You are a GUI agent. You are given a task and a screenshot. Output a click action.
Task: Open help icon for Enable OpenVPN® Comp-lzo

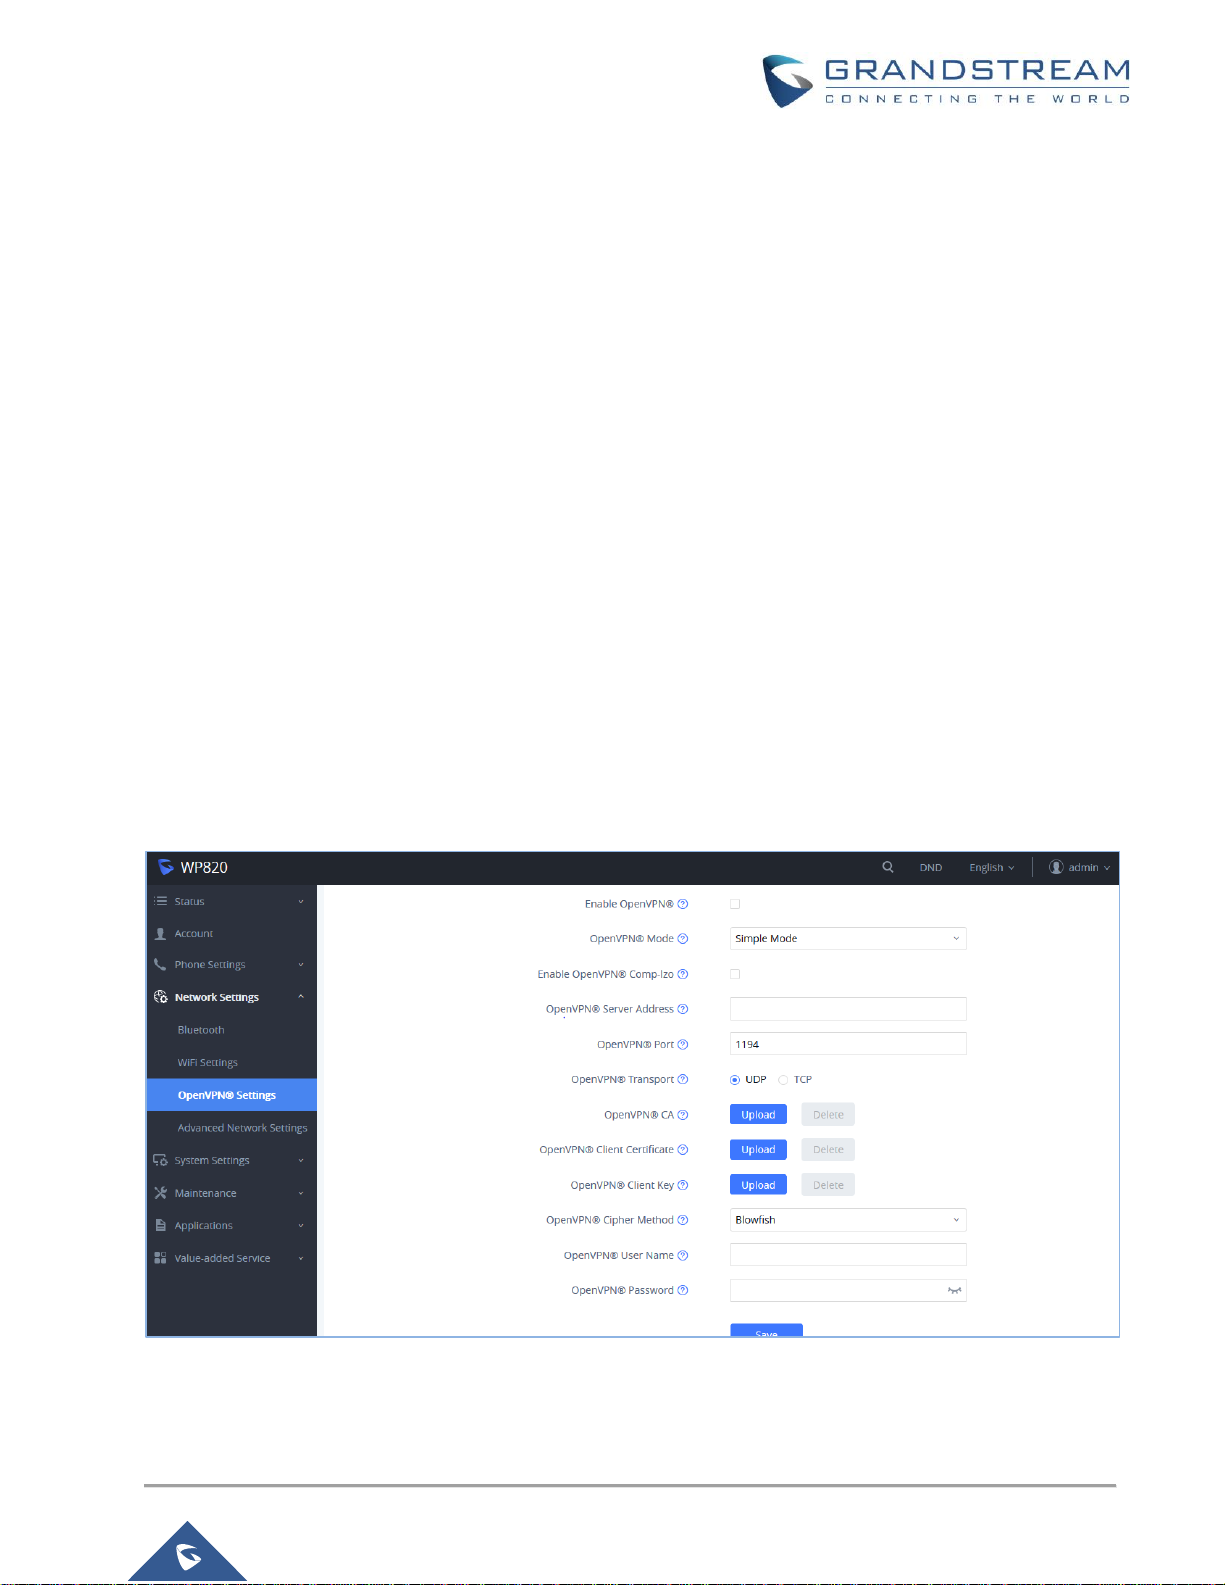[x=683, y=974]
